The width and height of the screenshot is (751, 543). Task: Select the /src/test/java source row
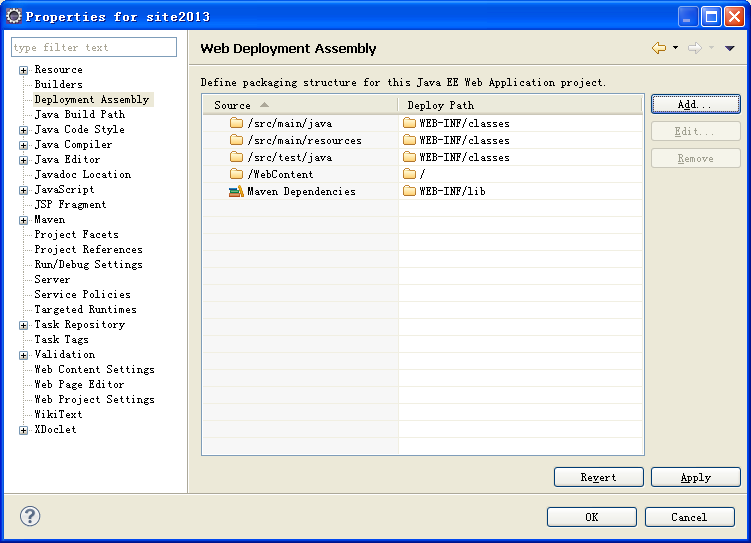pos(300,157)
